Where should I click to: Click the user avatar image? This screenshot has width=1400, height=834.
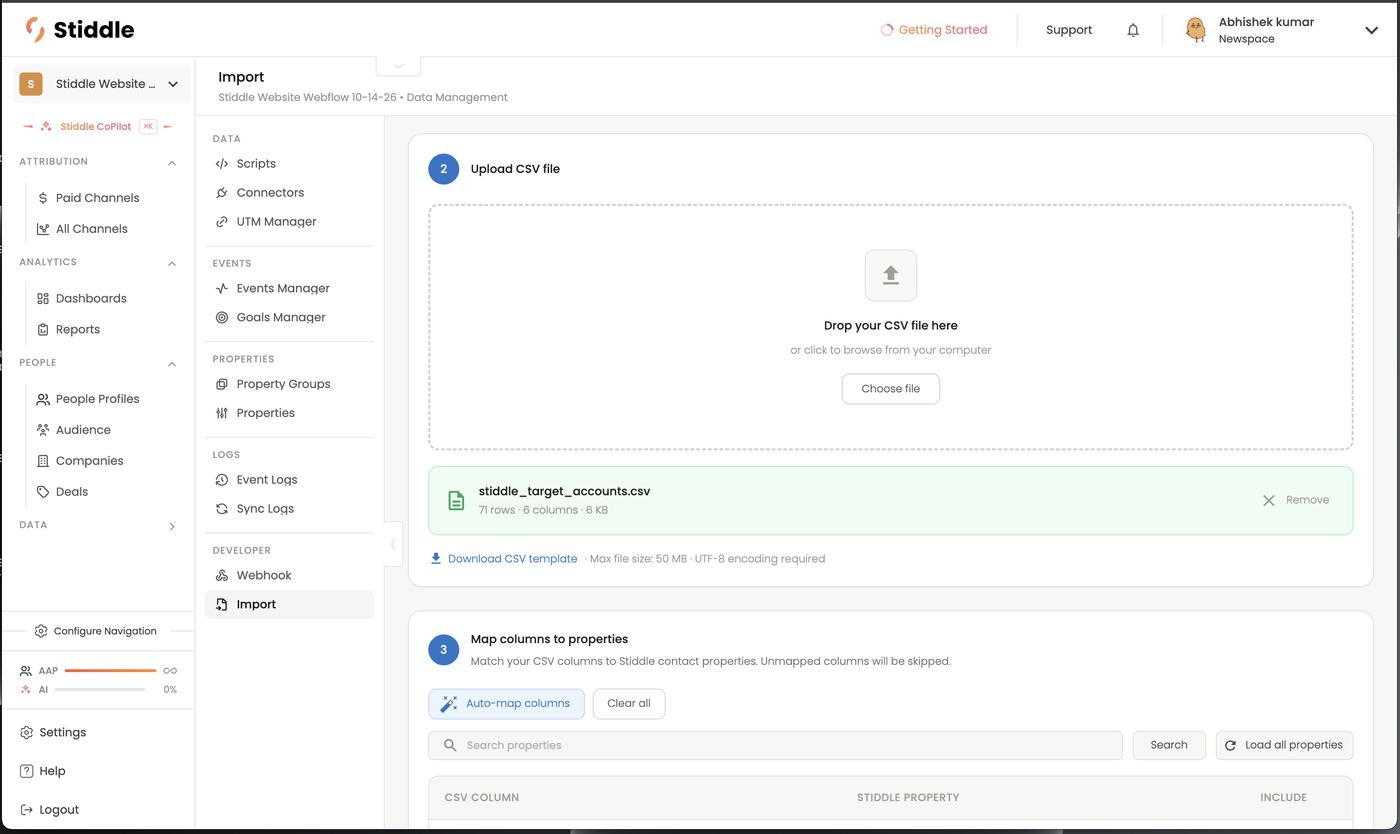[x=1195, y=30]
